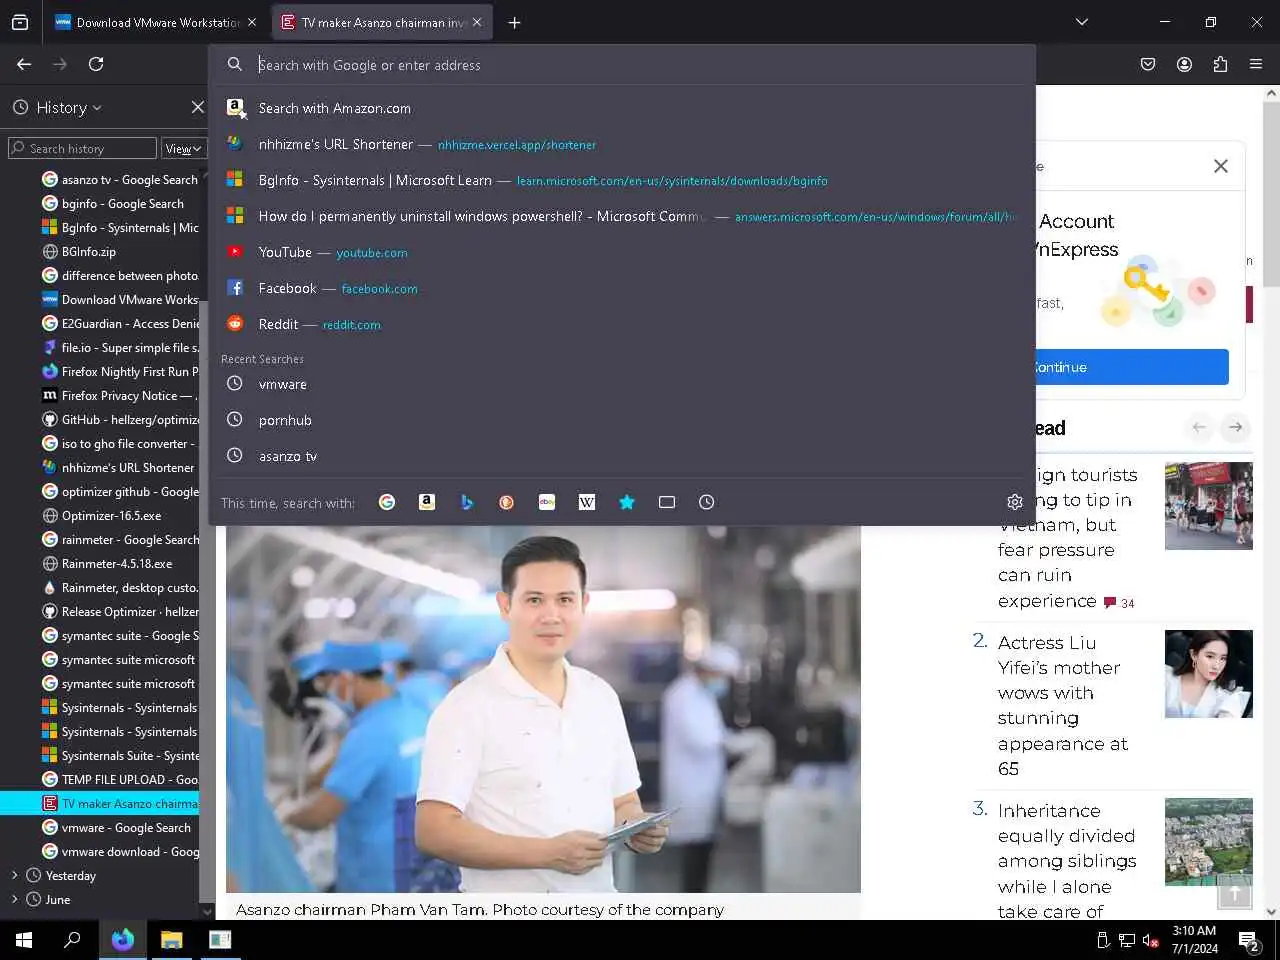
Task: Search with Bing one-off engine icon
Action: 467,502
